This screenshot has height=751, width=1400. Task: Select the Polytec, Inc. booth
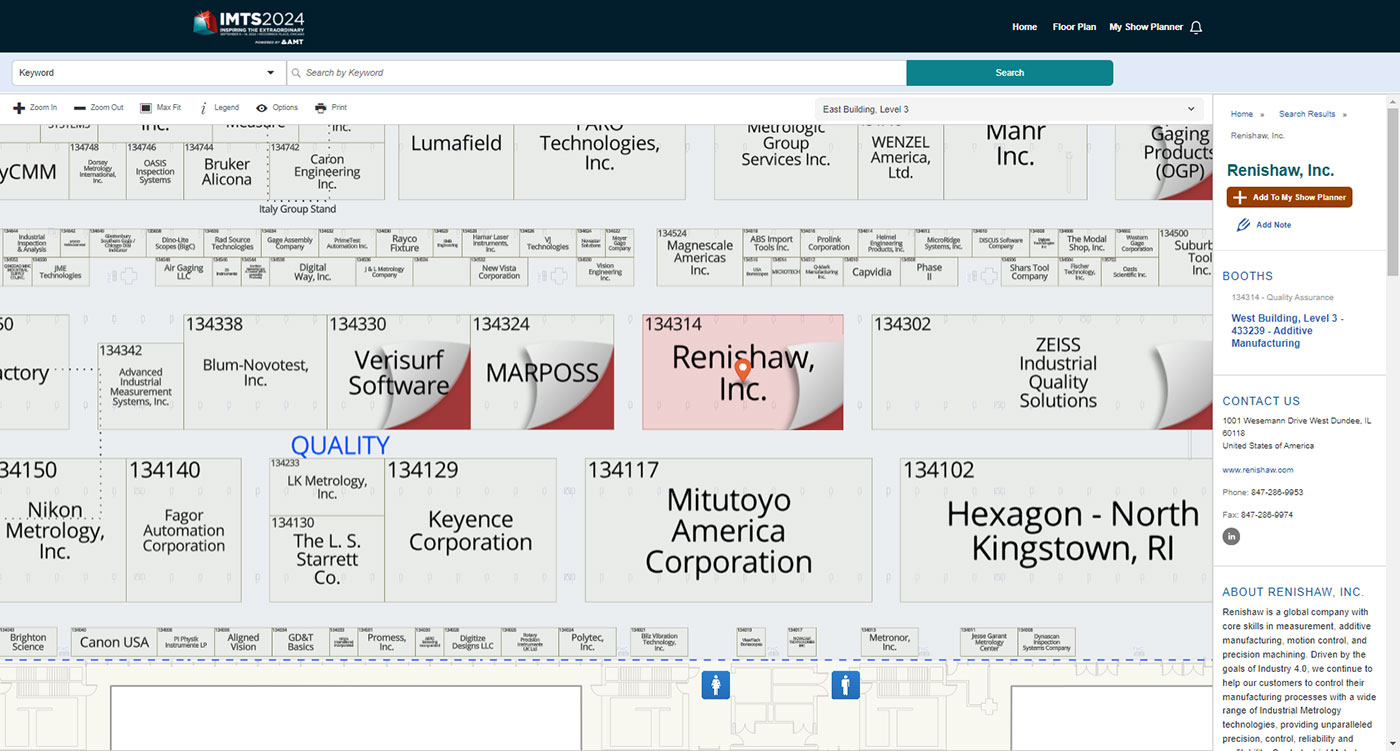(x=587, y=641)
